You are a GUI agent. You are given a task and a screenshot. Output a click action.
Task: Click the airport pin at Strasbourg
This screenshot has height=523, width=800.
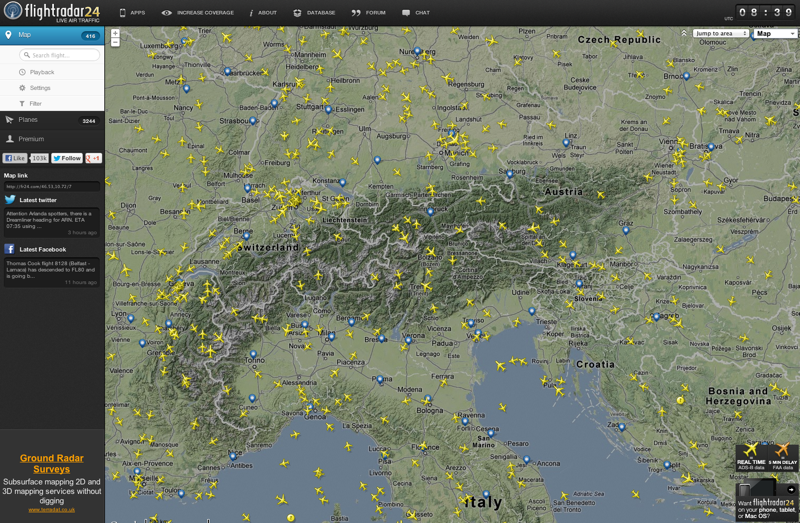[253, 121]
